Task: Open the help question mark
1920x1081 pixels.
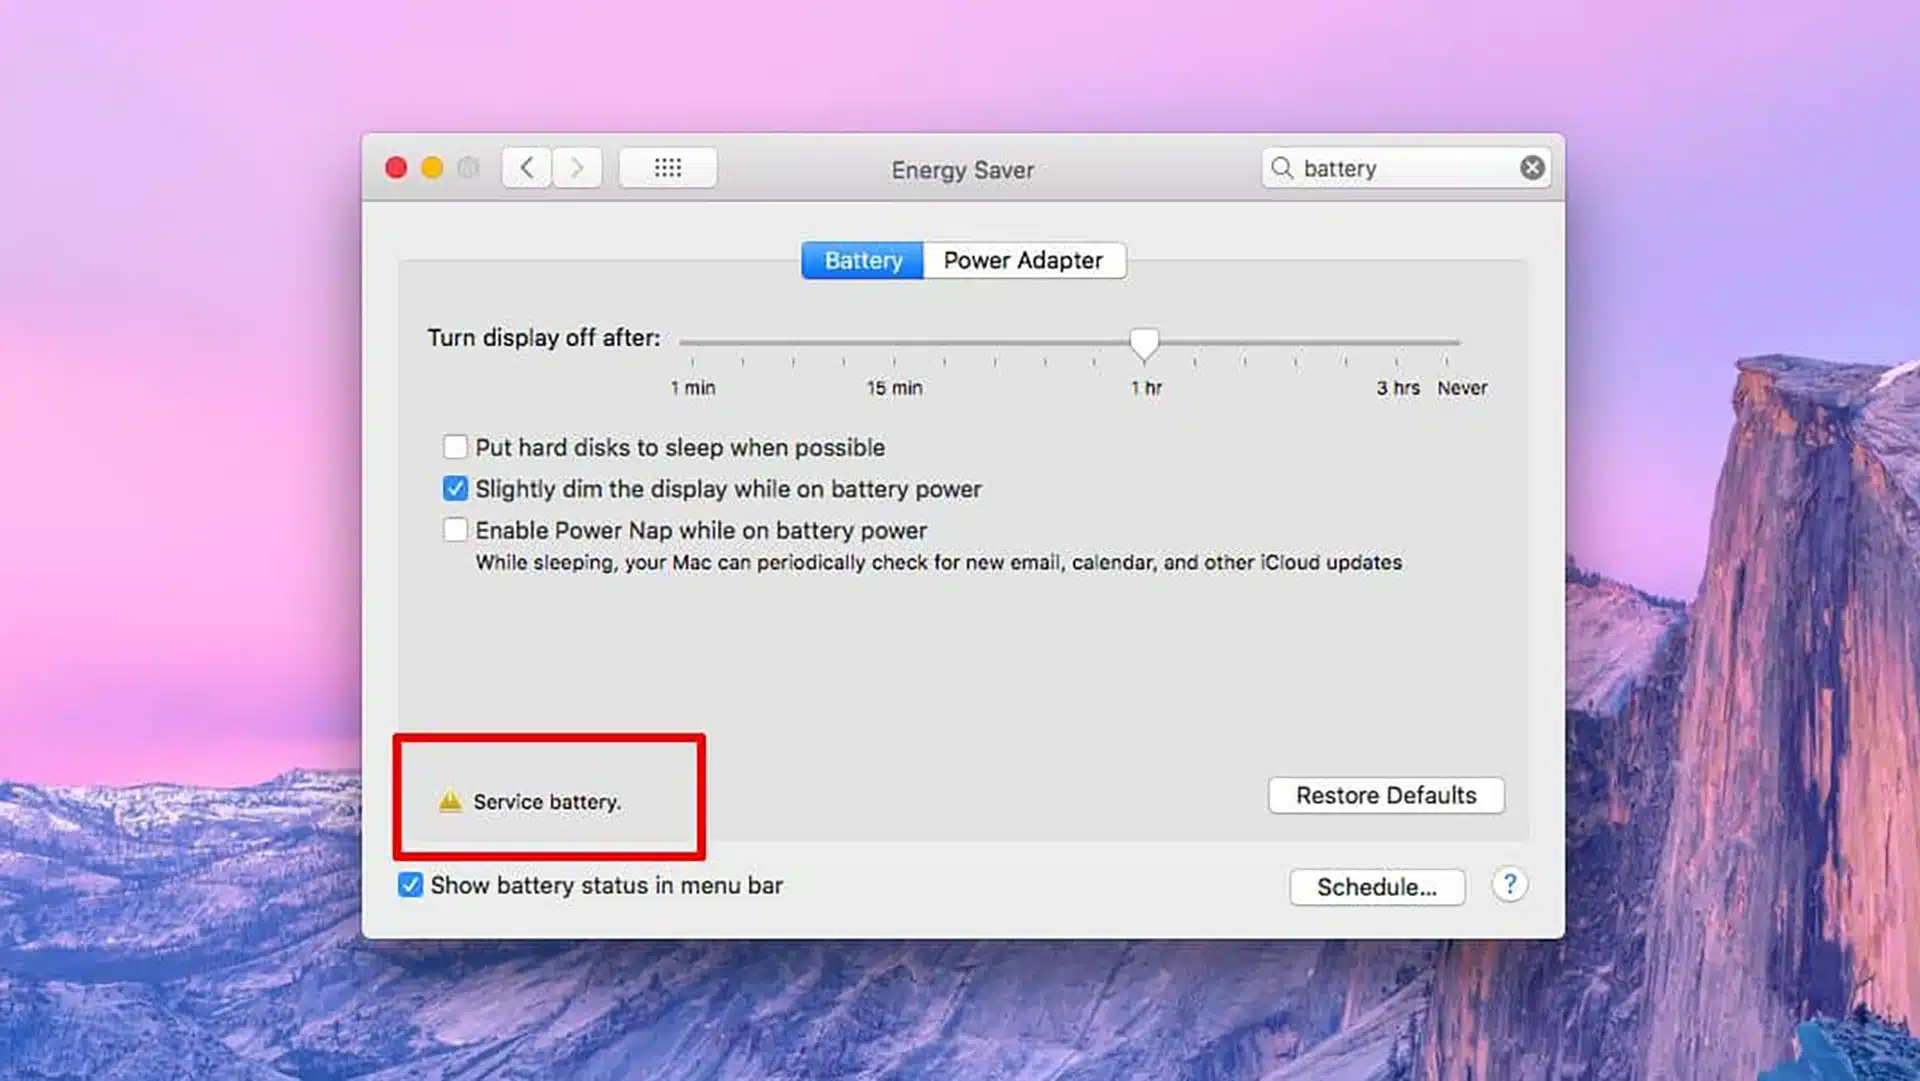Action: click(x=1509, y=885)
